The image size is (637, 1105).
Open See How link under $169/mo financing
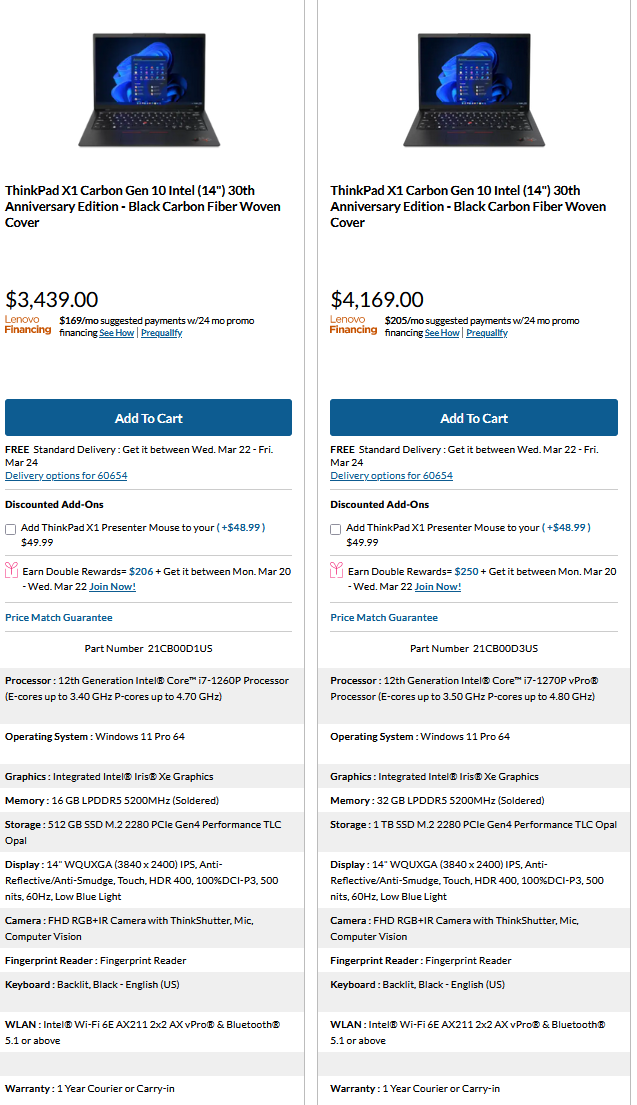click(116, 333)
